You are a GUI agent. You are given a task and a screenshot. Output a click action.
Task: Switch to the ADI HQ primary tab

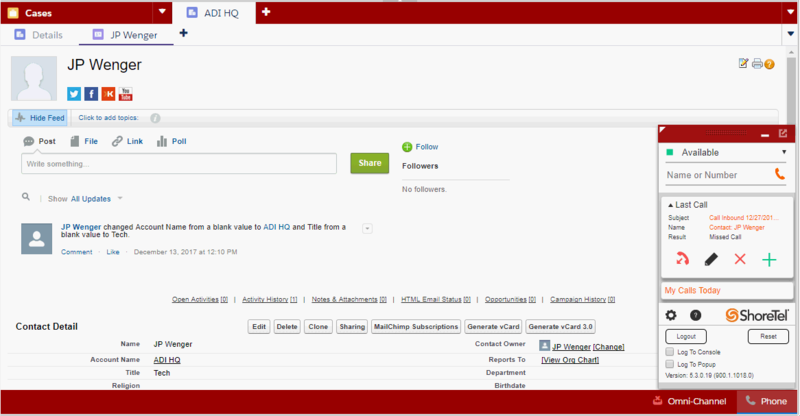[214, 13]
